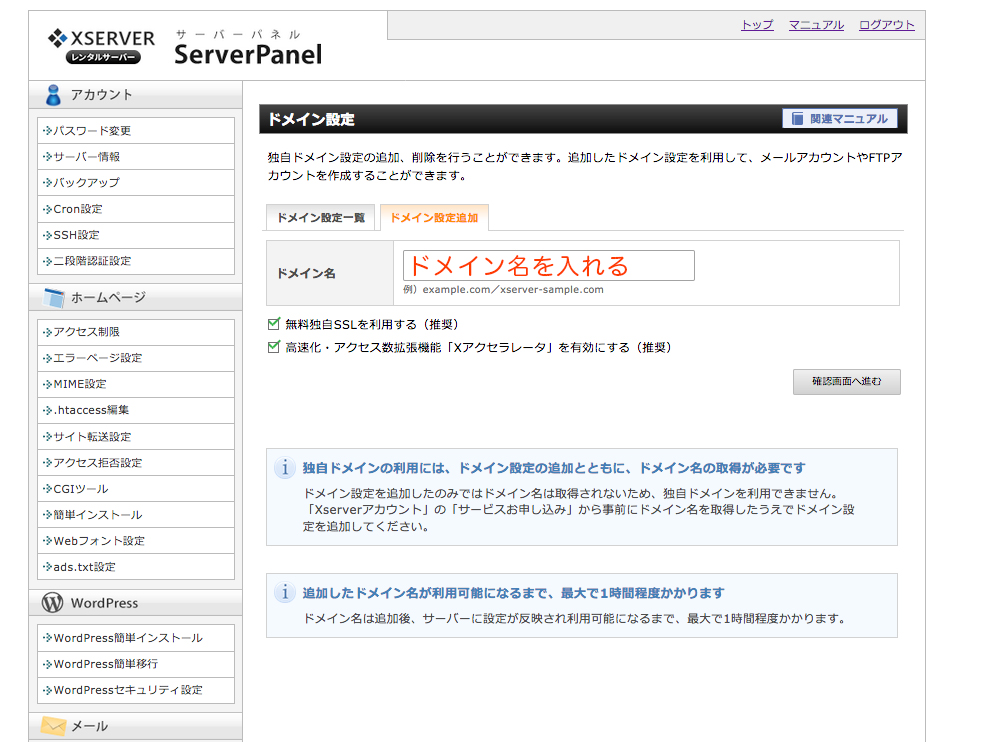Viewport: 990px width, 742px height.
Task: Open サーバー情報 menu item
Action: tap(136, 157)
